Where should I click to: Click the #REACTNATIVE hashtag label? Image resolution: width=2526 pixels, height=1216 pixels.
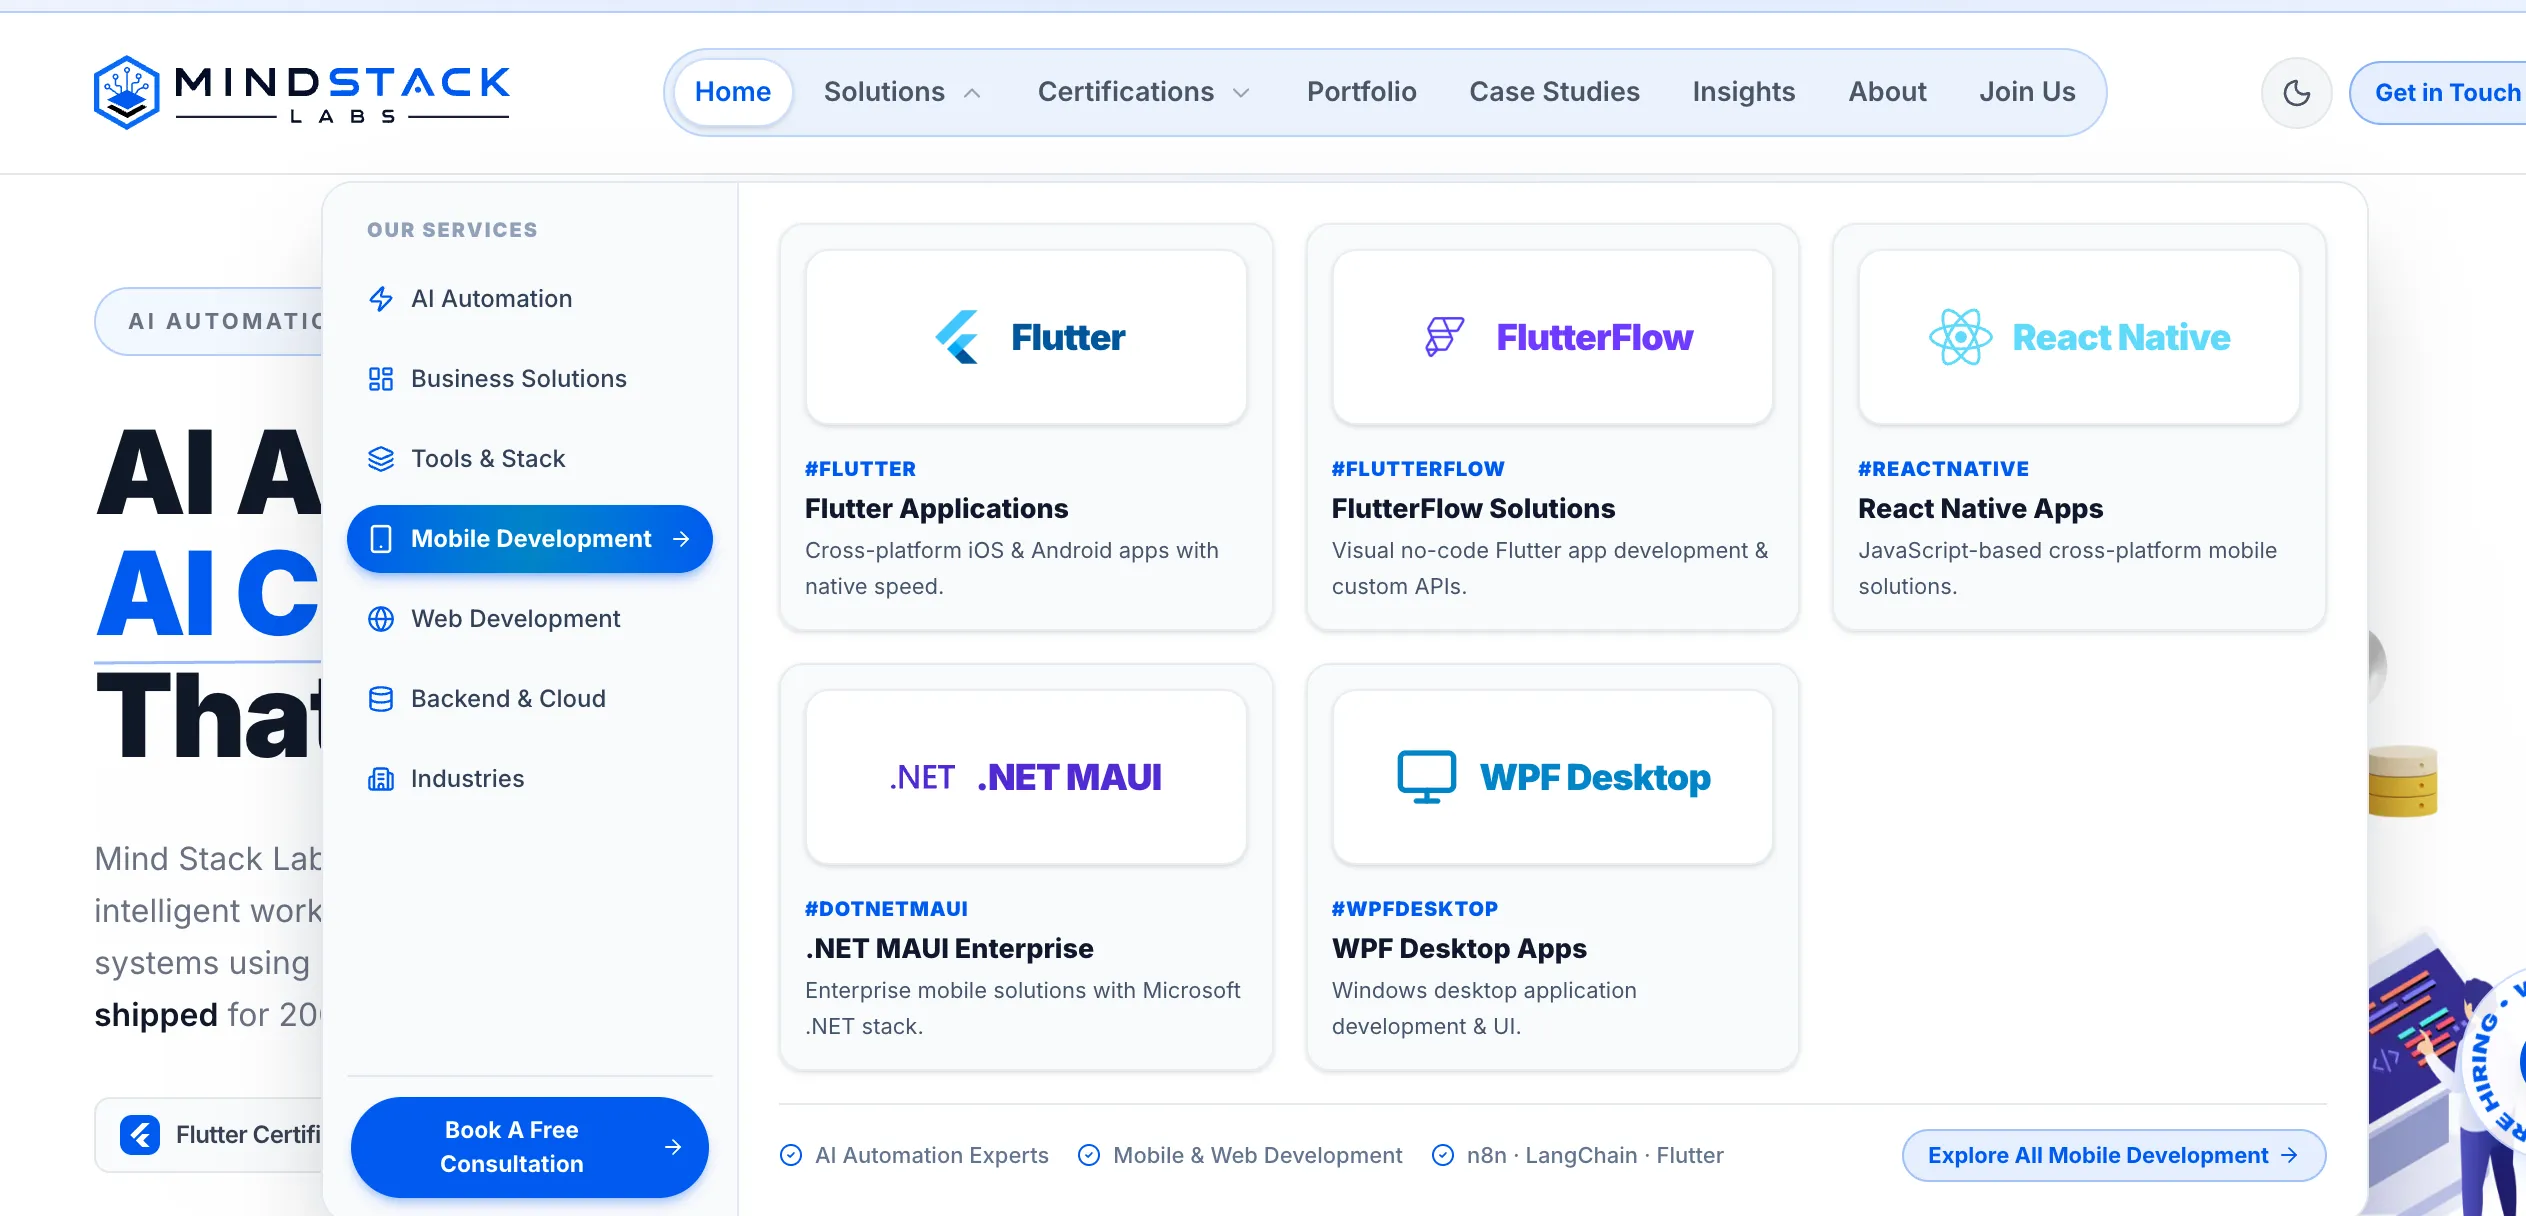pos(1943,469)
